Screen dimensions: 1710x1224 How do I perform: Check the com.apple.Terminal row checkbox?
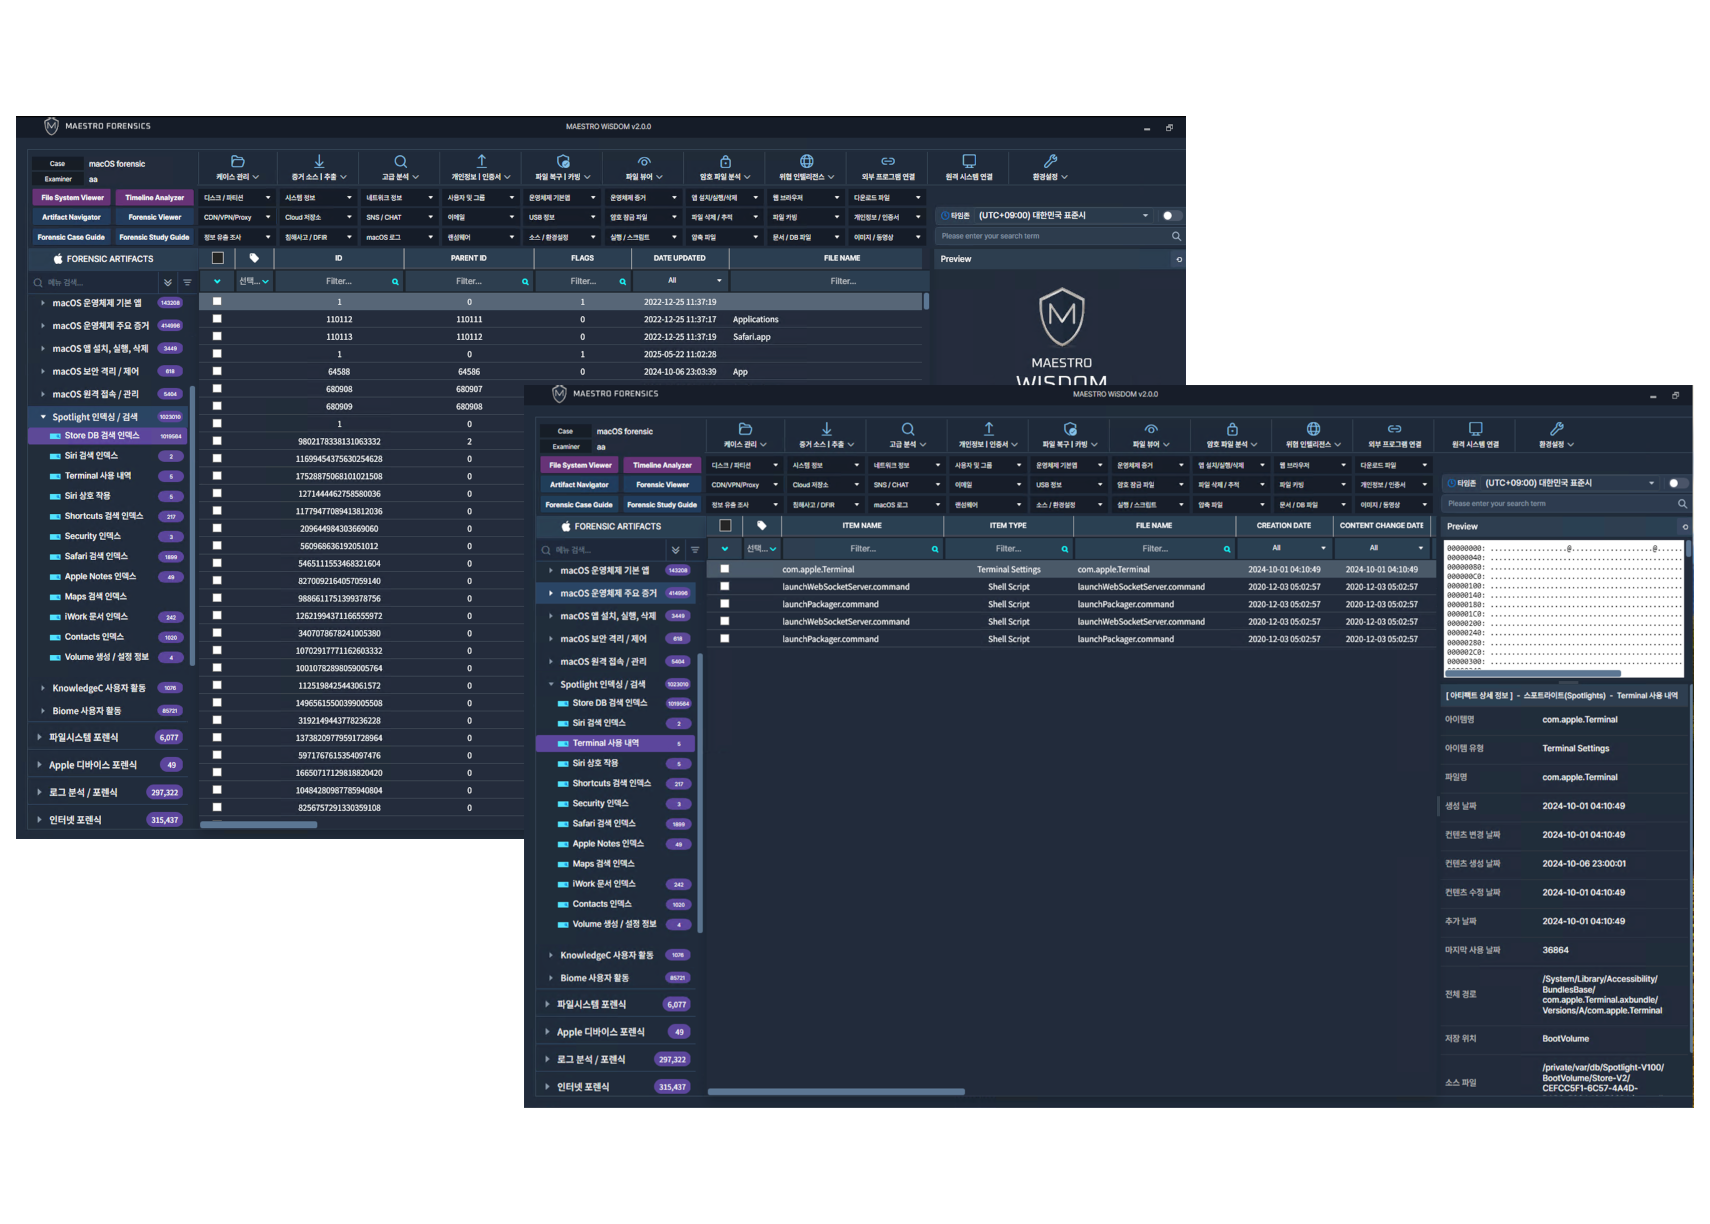click(725, 569)
